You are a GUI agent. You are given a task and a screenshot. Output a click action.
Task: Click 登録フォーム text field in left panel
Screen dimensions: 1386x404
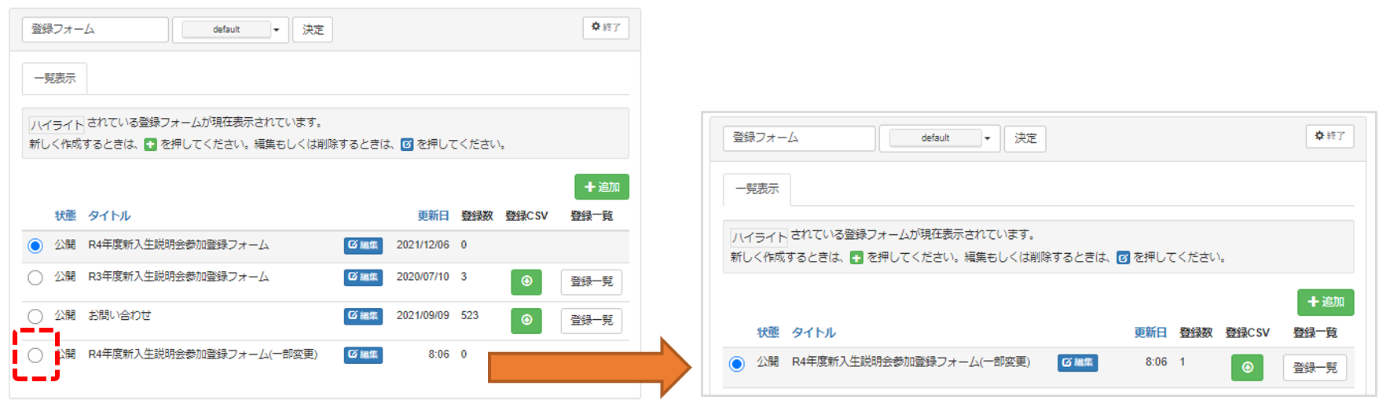click(x=94, y=30)
